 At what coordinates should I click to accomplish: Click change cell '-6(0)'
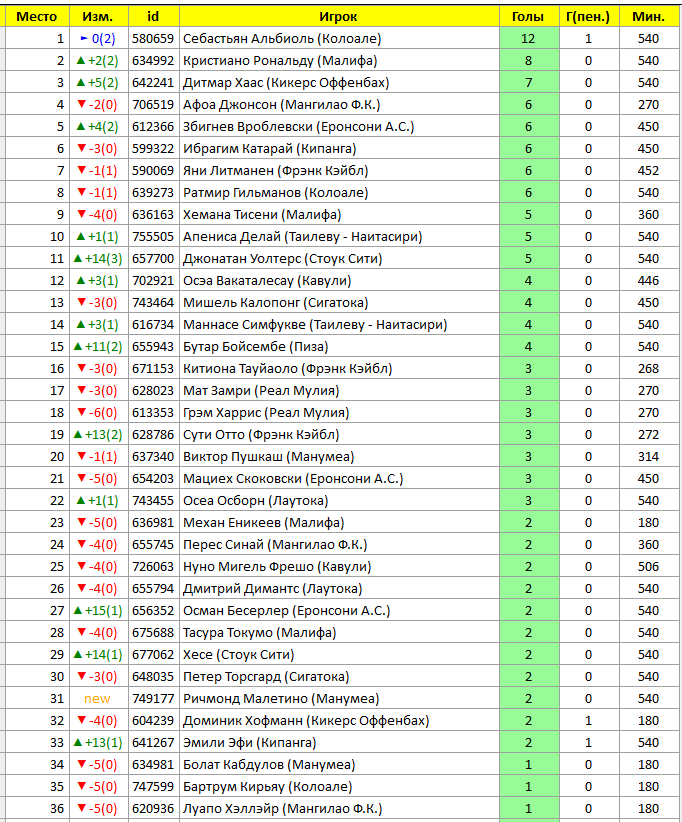[x=99, y=413]
